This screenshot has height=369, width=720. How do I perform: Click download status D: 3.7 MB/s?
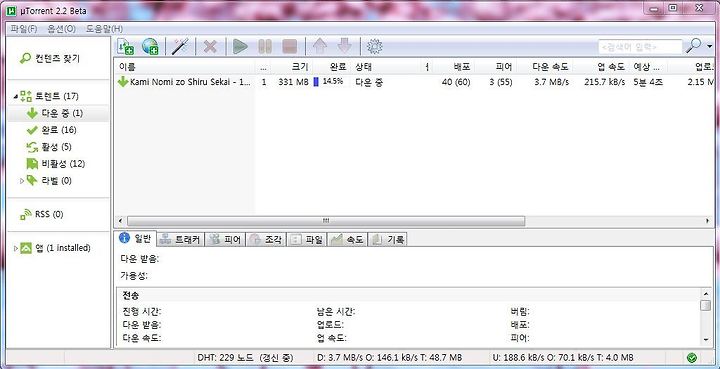pos(389,358)
